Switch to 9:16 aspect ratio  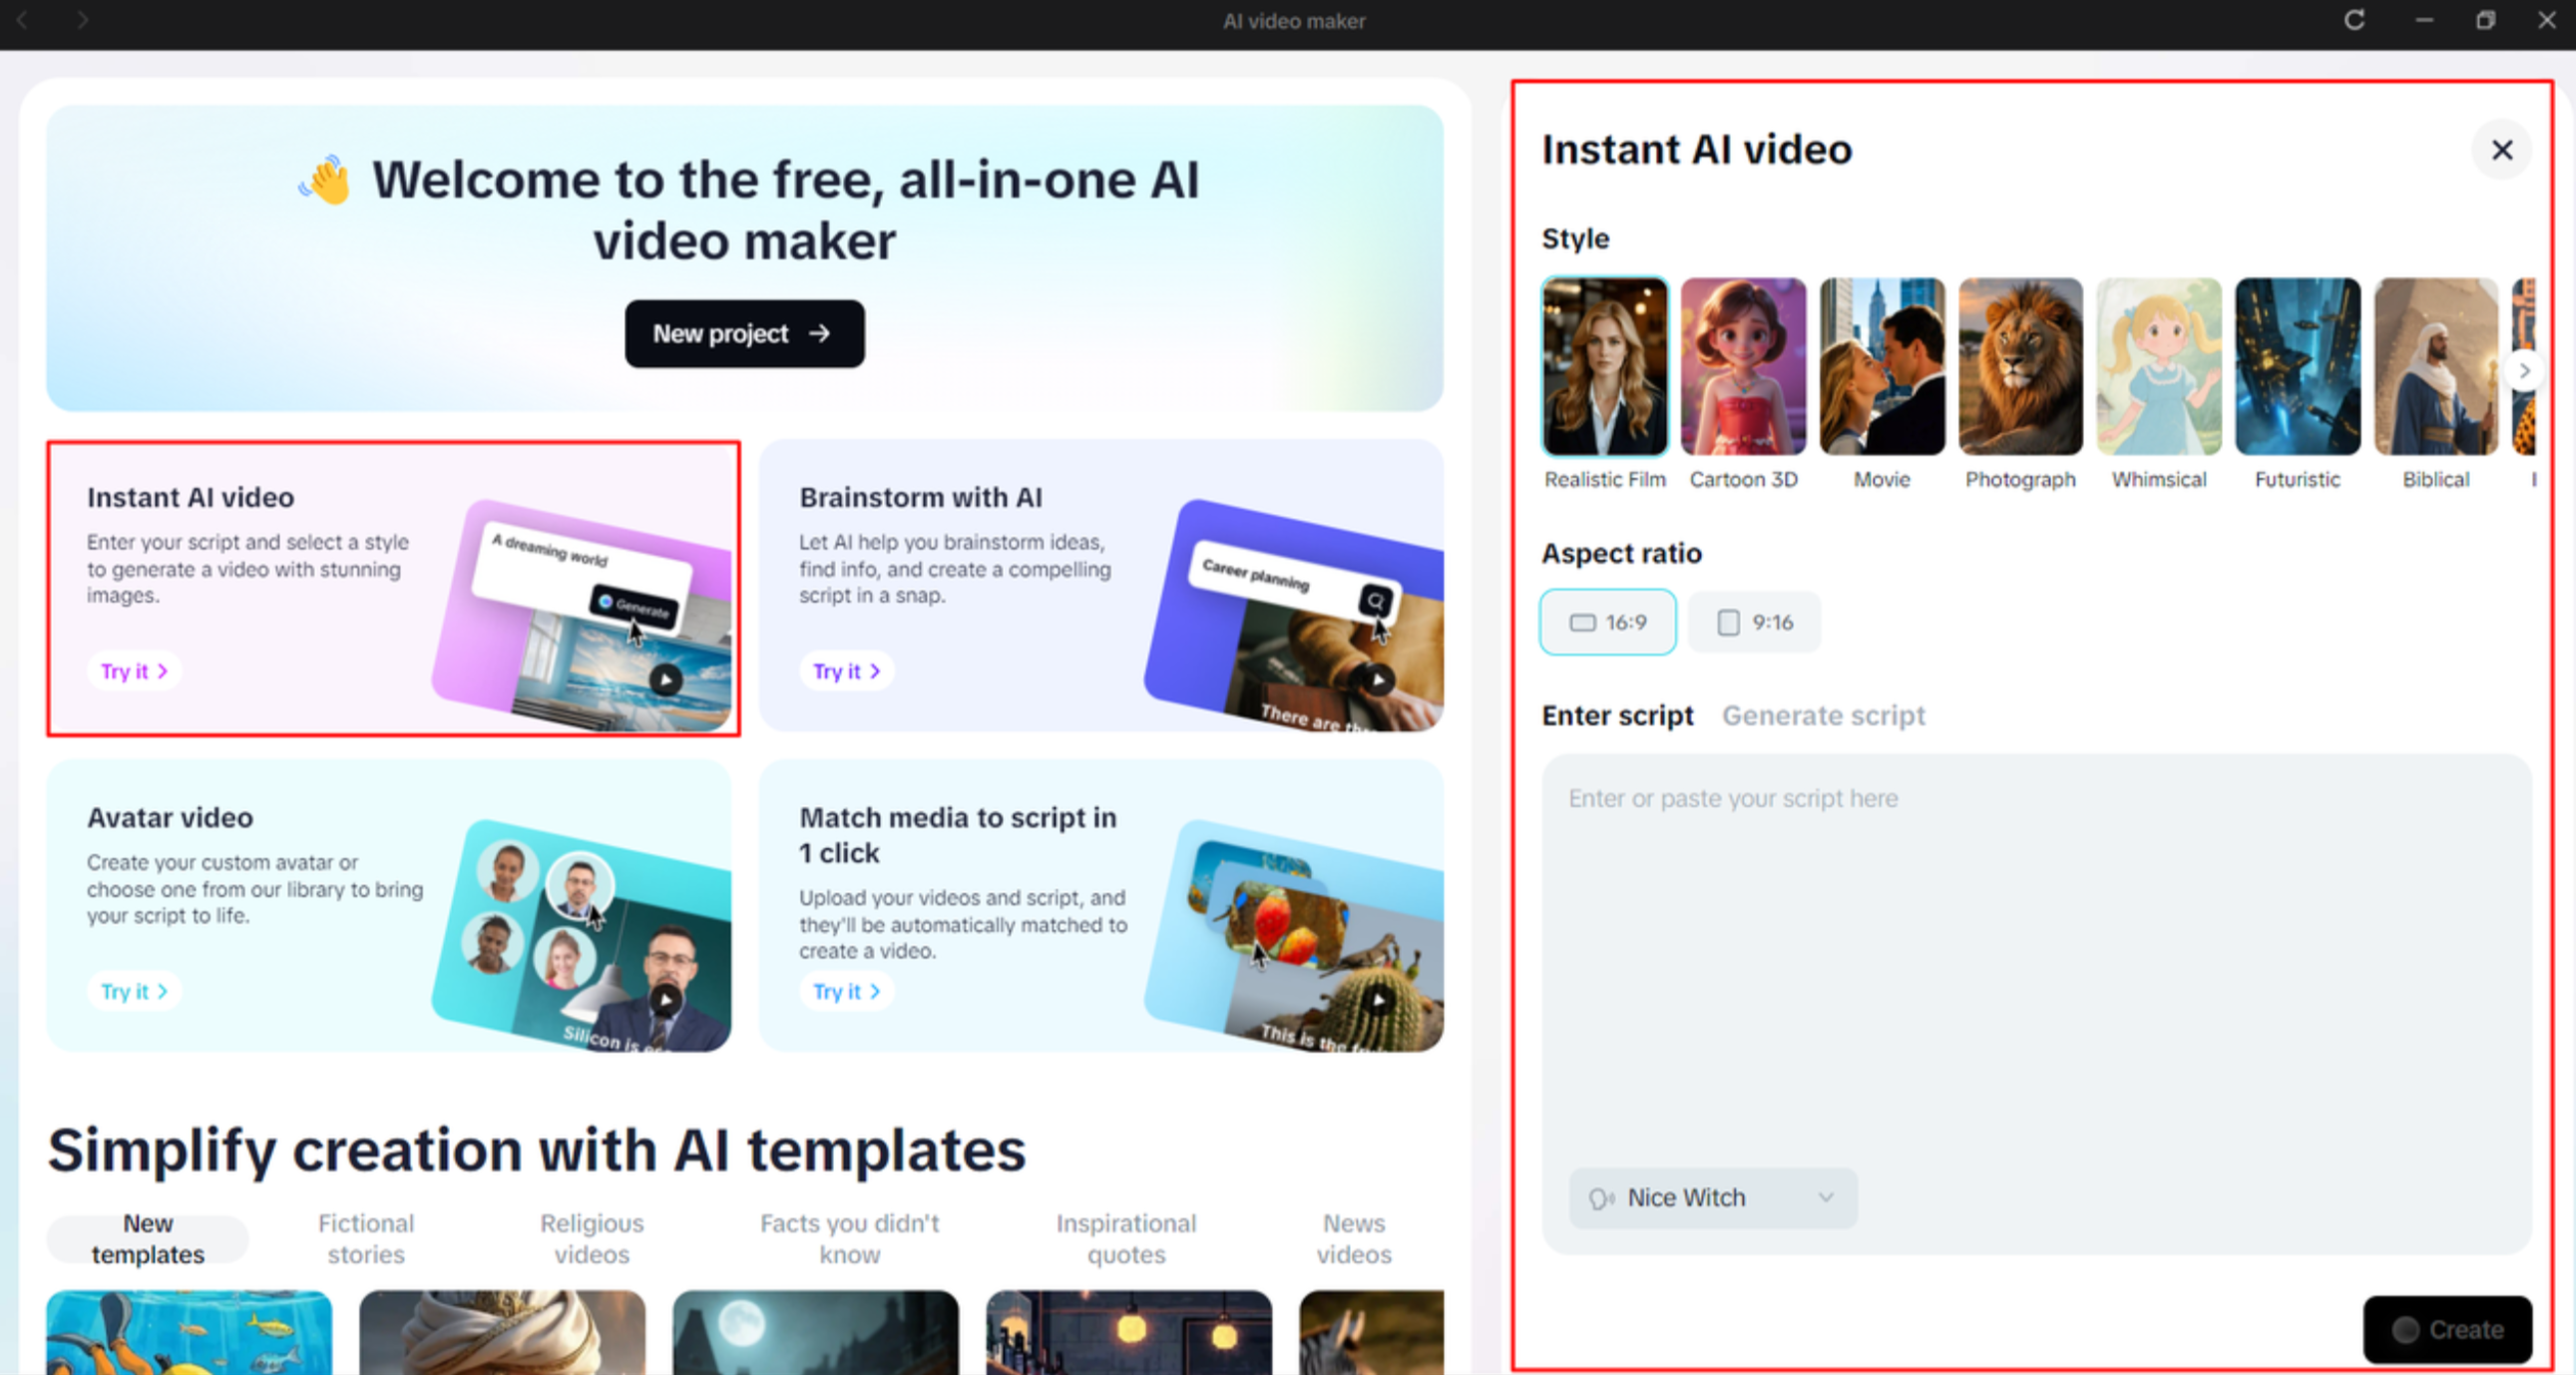pos(1753,621)
